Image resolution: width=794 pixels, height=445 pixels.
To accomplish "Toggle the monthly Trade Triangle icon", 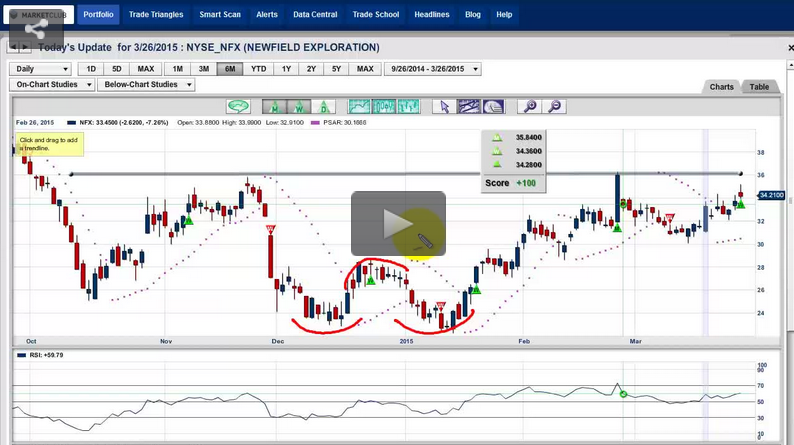I will click(x=272, y=107).
